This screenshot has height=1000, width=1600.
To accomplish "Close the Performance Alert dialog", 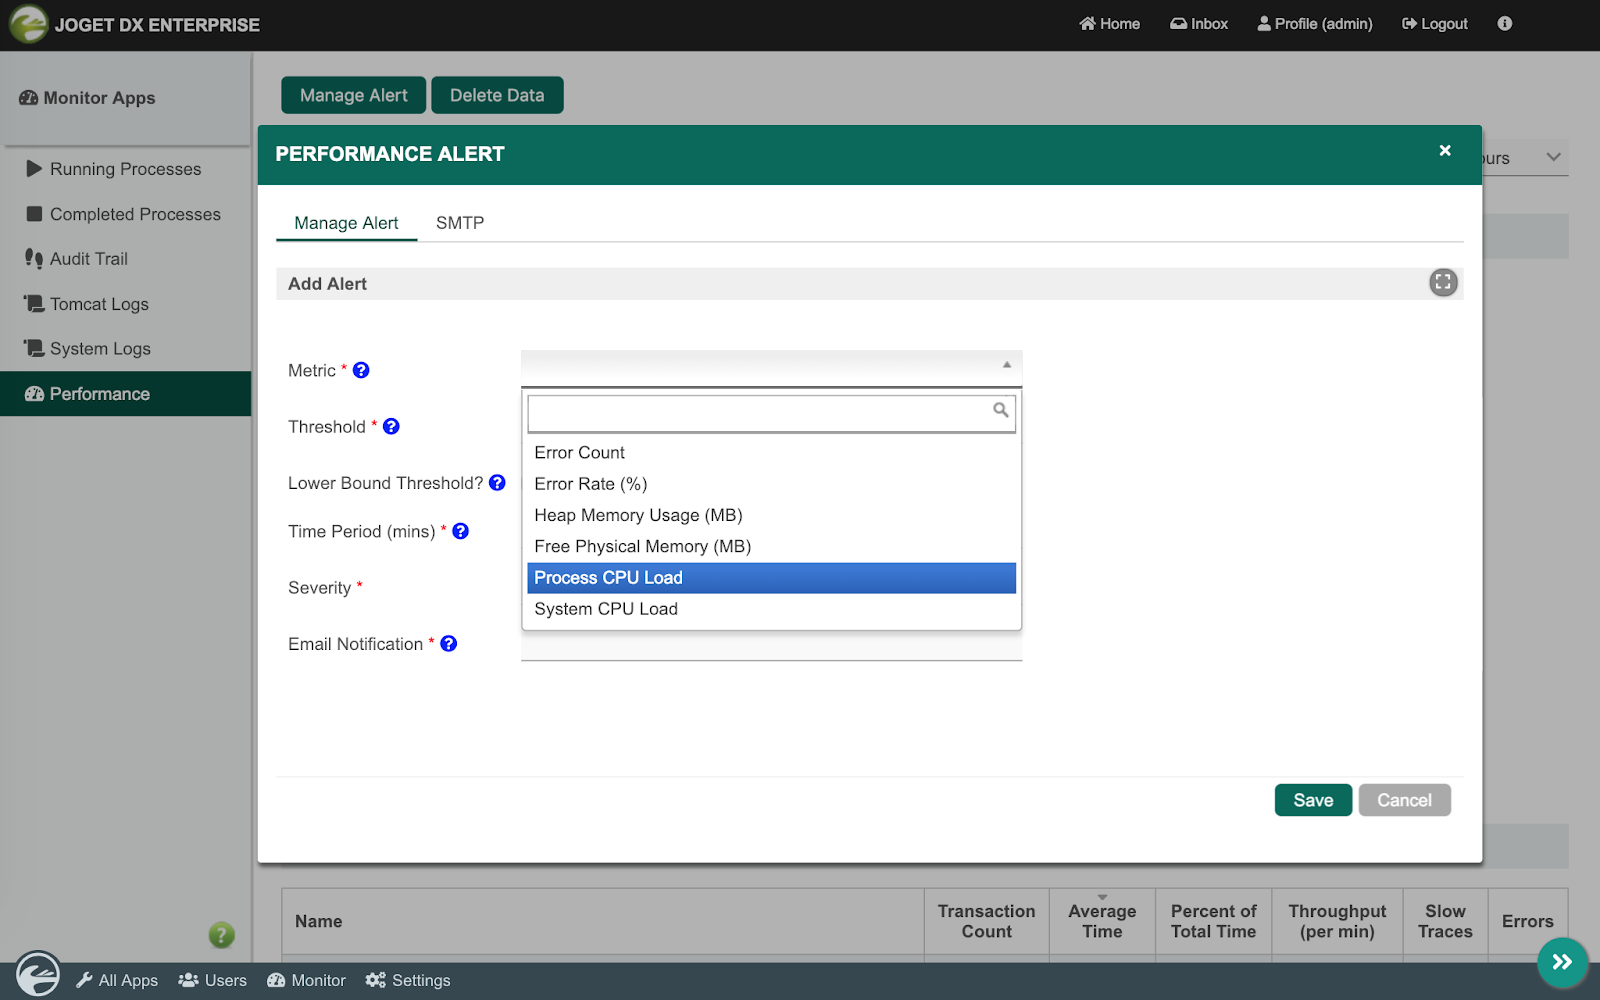I will click(1445, 151).
